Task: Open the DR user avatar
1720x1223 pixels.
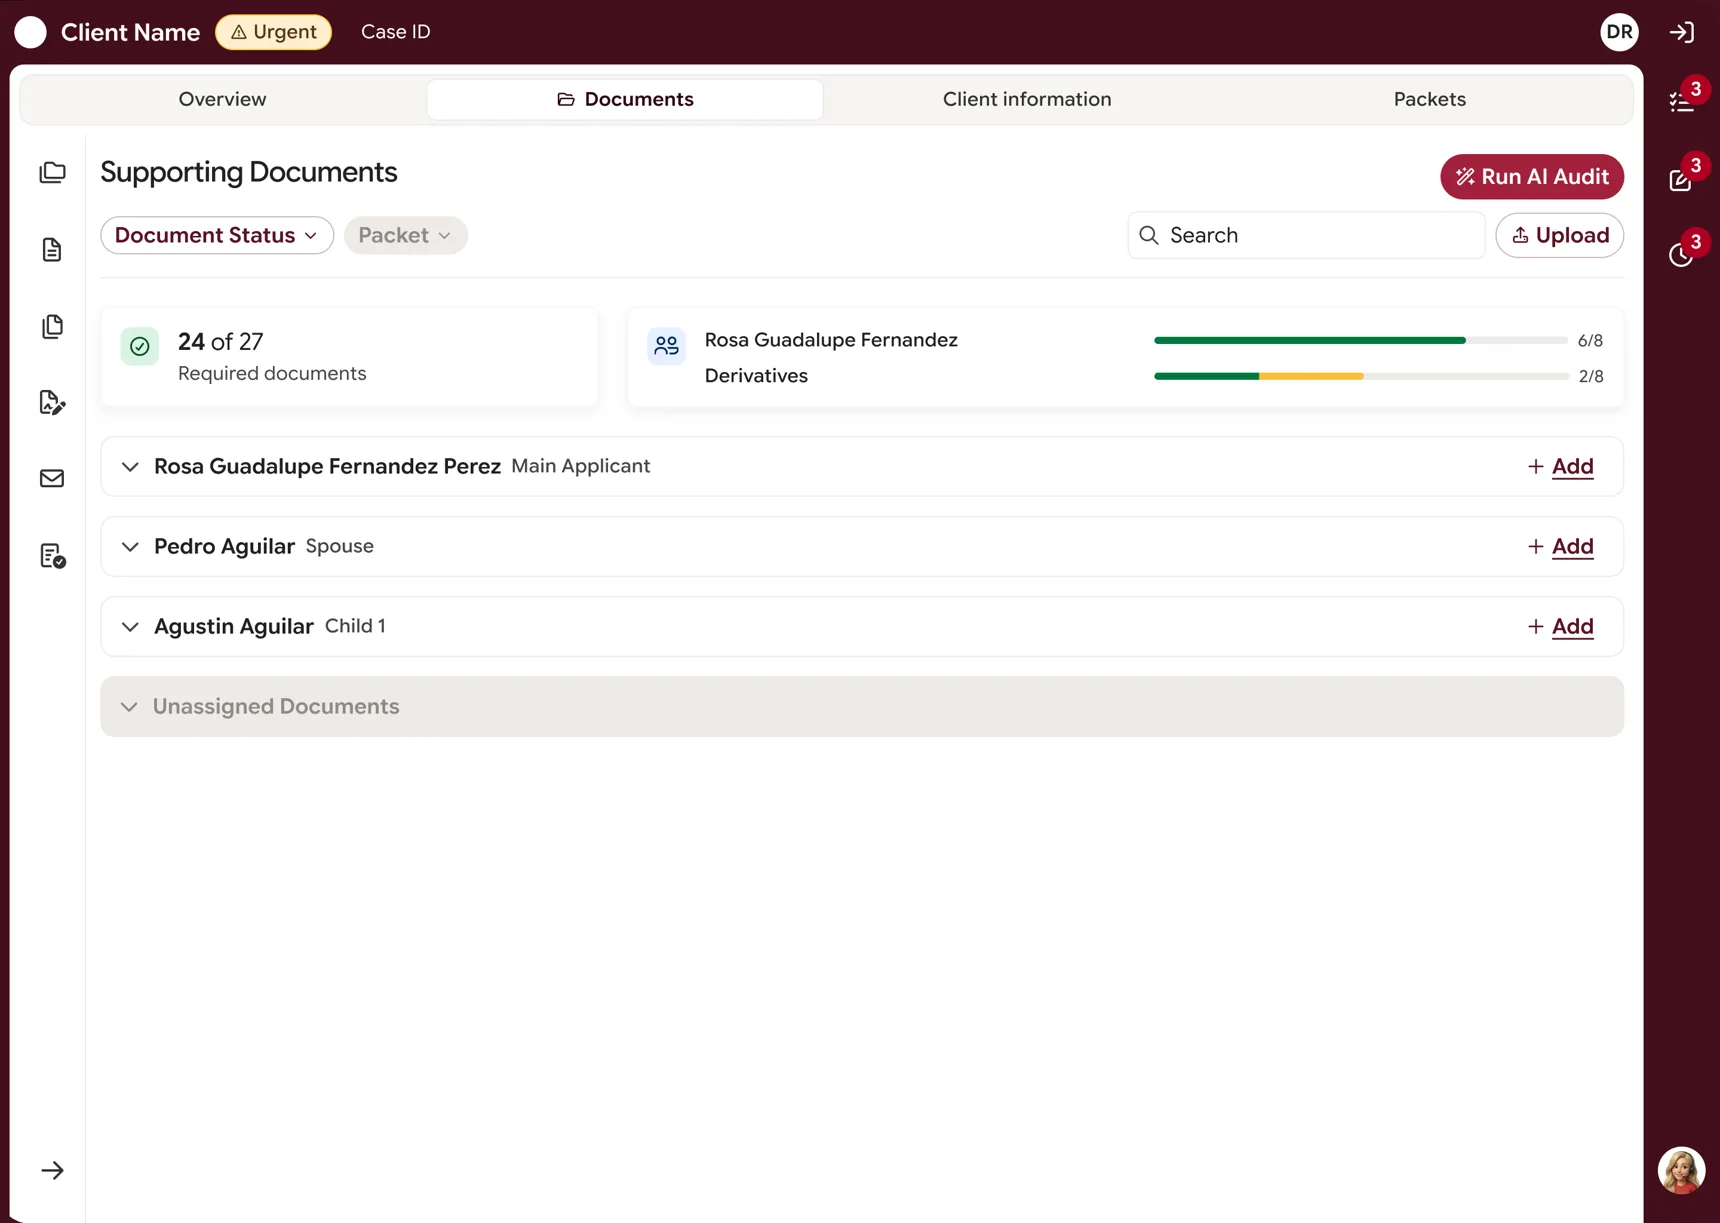Action: pyautogui.click(x=1619, y=32)
